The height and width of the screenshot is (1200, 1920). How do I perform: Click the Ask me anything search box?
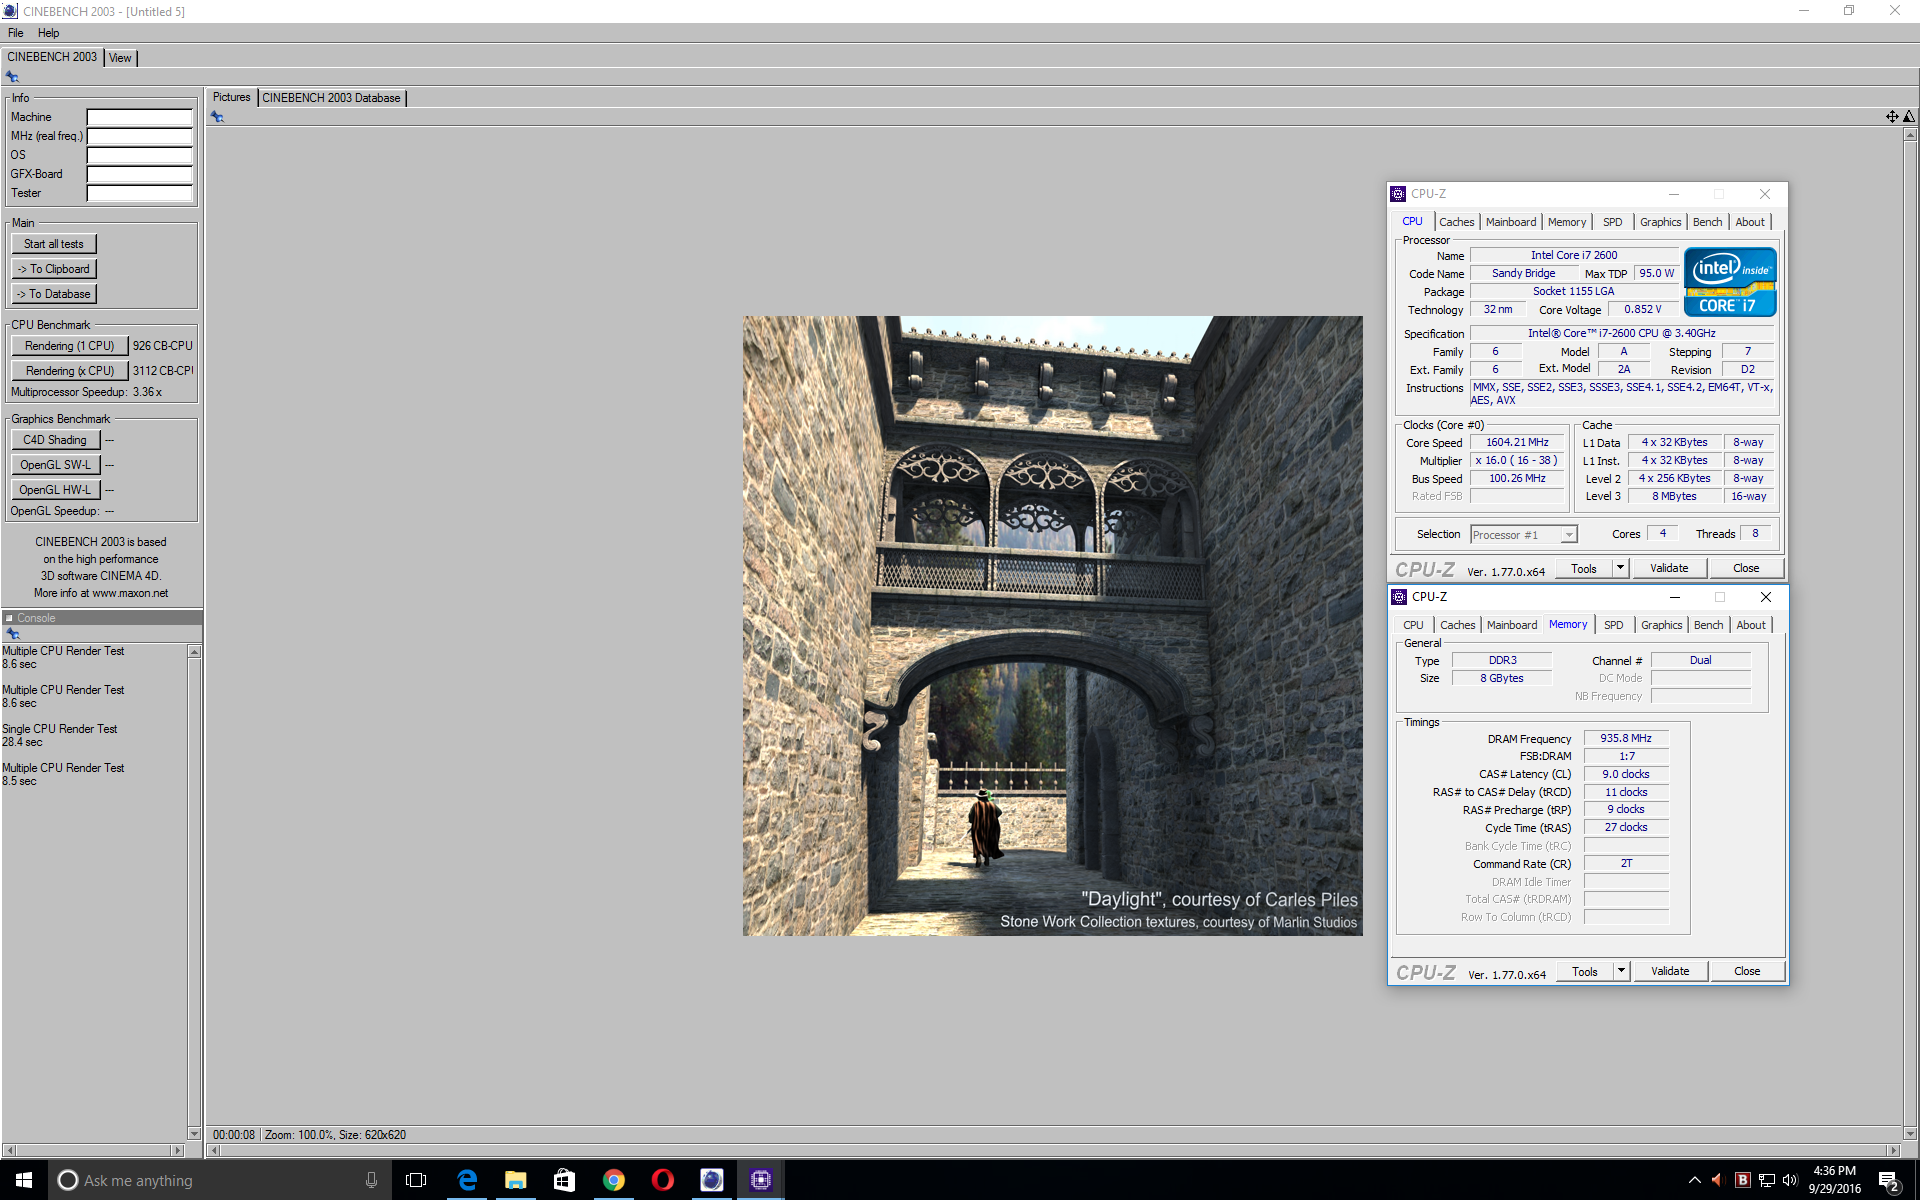coord(220,1180)
